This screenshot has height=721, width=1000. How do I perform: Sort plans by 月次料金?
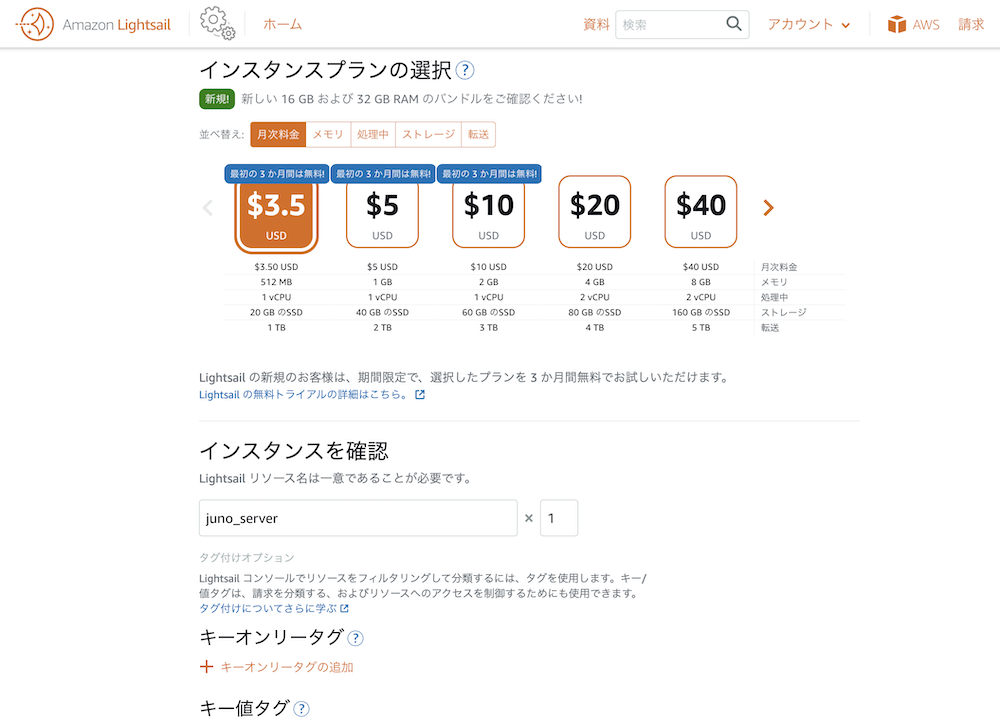[278, 135]
